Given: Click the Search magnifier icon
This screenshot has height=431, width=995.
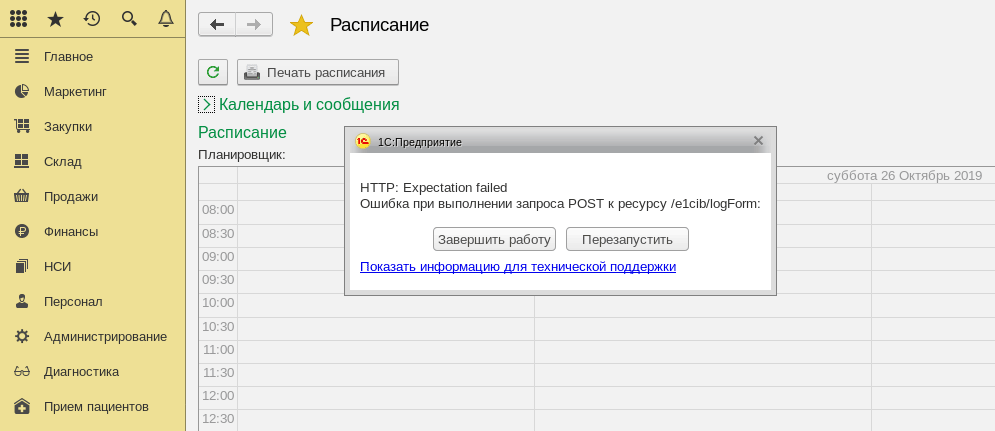Looking at the screenshot, I should click(x=129, y=18).
